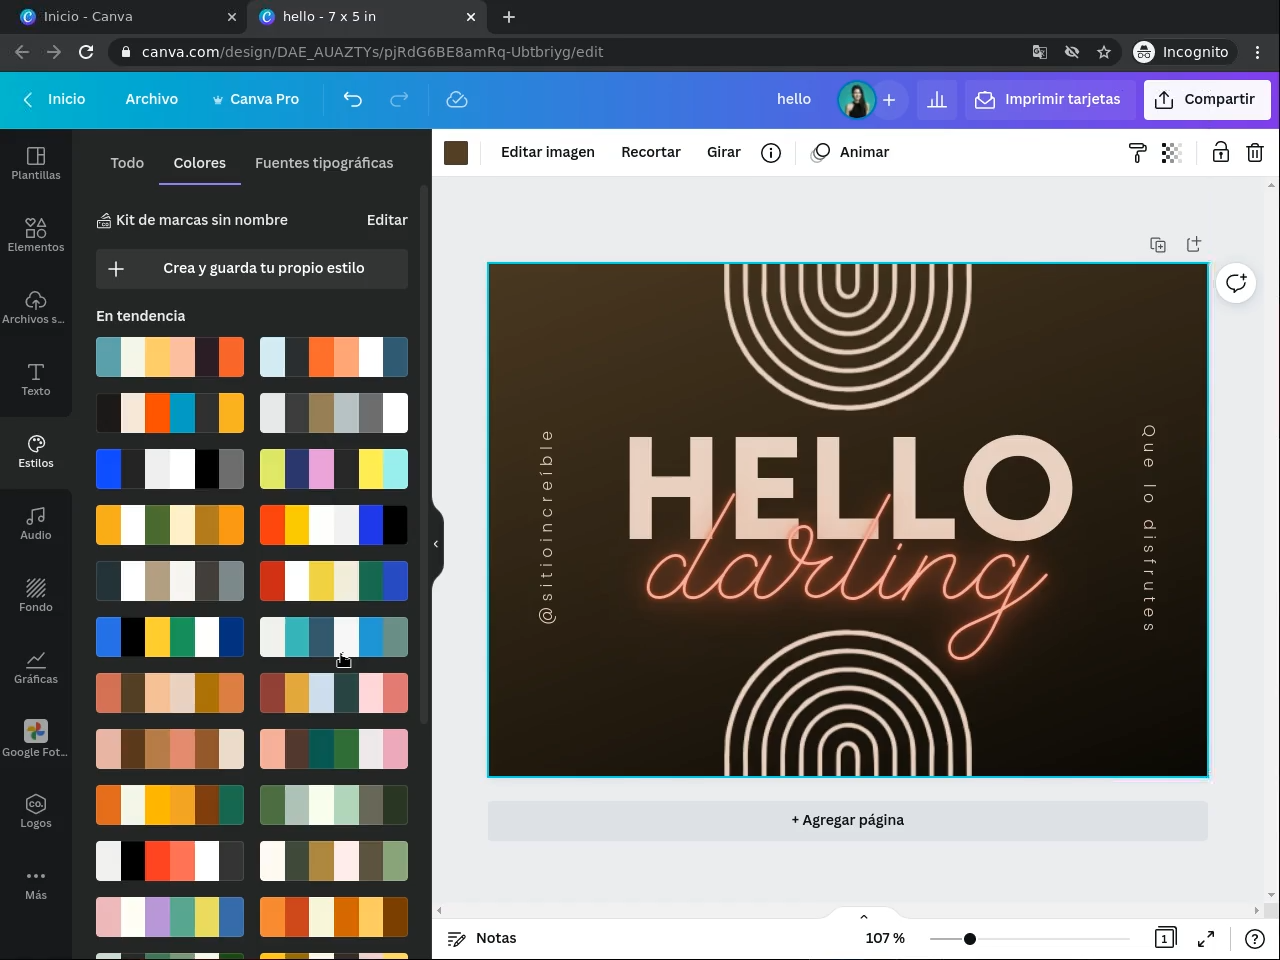Click the copy style paint roller icon
Viewport: 1280px width, 960px height.
click(1137, 152)
